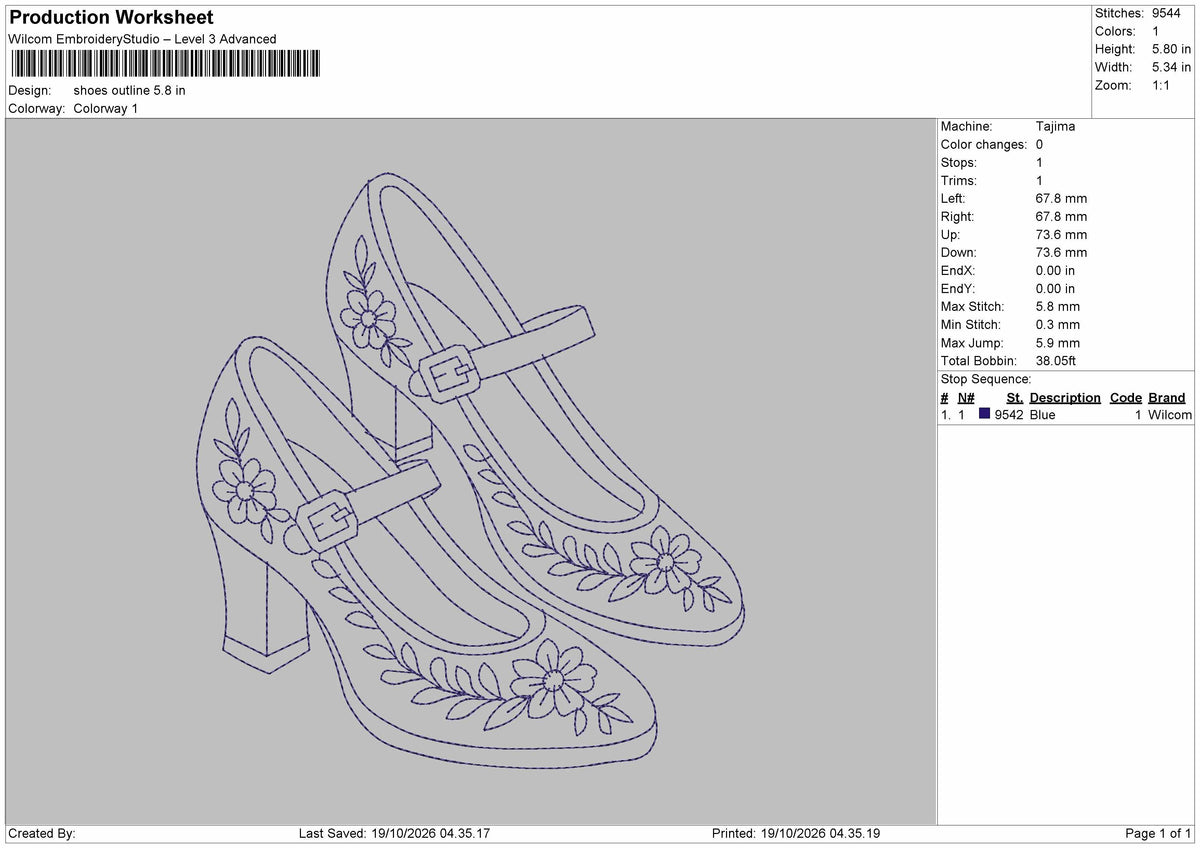This screenshot has width=1200, height=848.
Task: Select the Blue description cell
Action: [x=1042, y=415]
